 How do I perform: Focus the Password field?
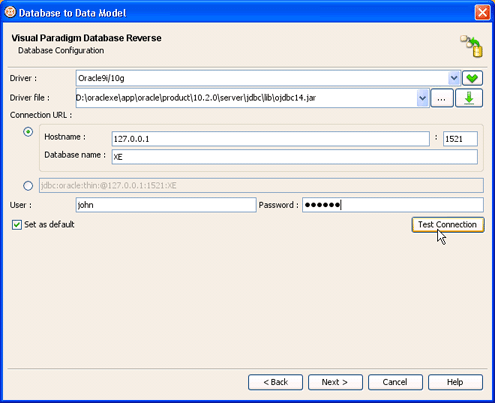(x=393, y=205)
